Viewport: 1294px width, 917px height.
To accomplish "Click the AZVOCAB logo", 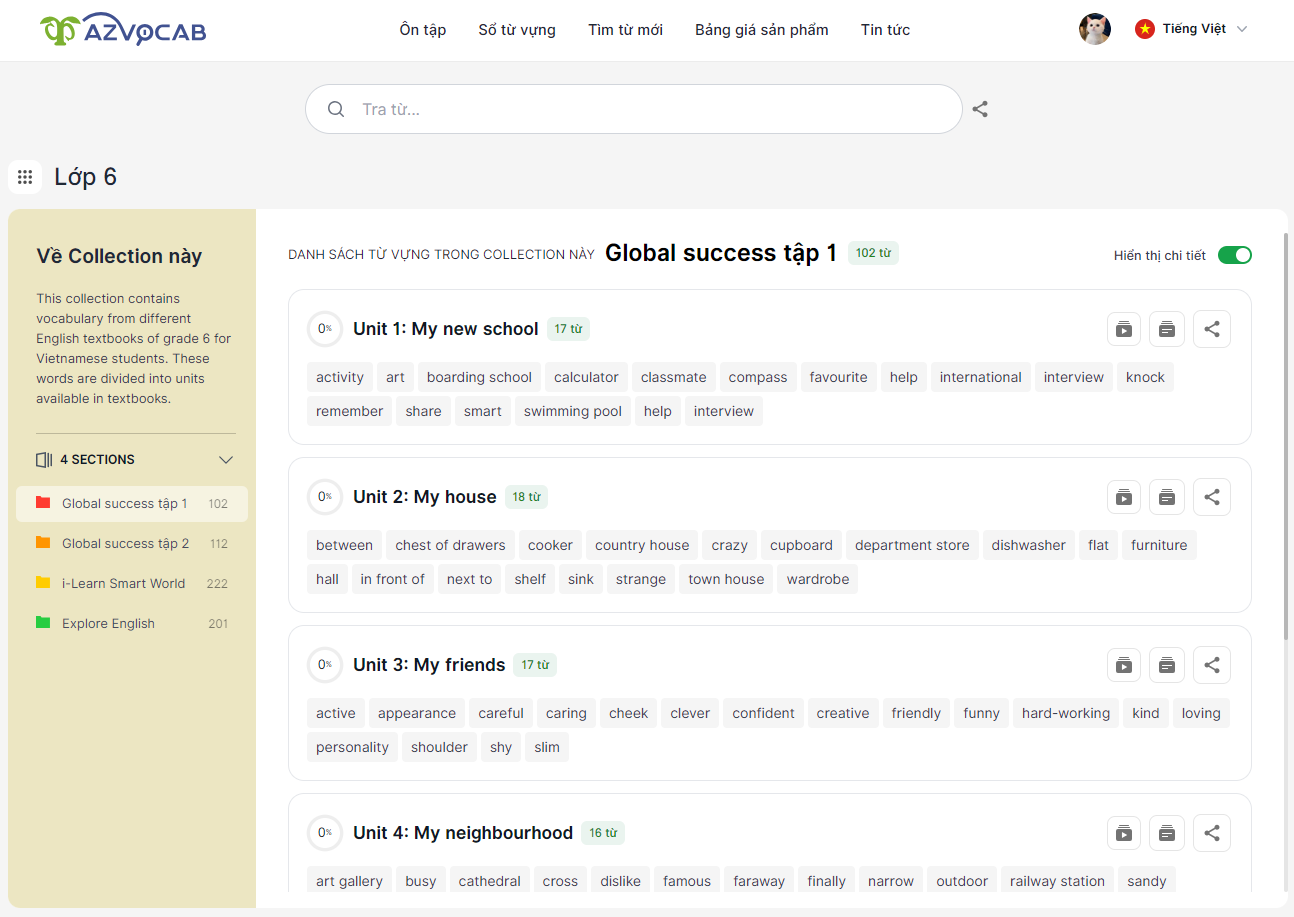I will (123, 30).
